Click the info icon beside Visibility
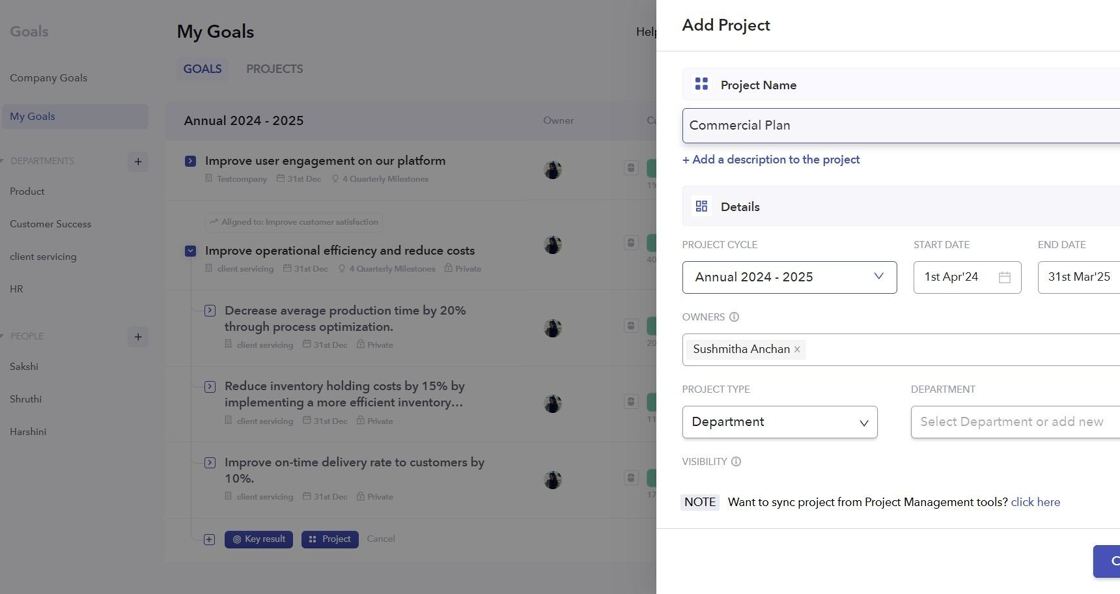The height and width of the screenshot is (594, 1120). 736,462
